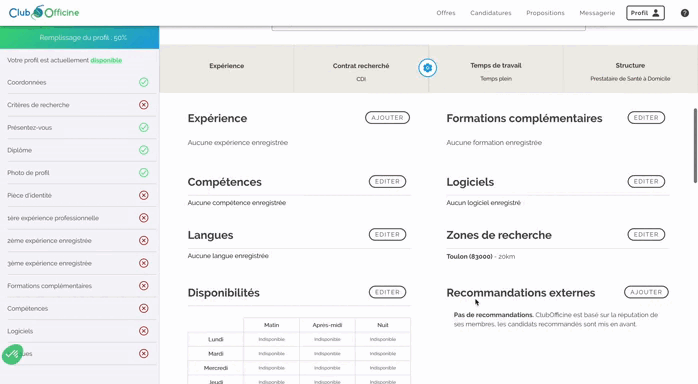698x384 pixels.
Task: Click Coordonnées in the sidebar
Action: coord(27,82)
